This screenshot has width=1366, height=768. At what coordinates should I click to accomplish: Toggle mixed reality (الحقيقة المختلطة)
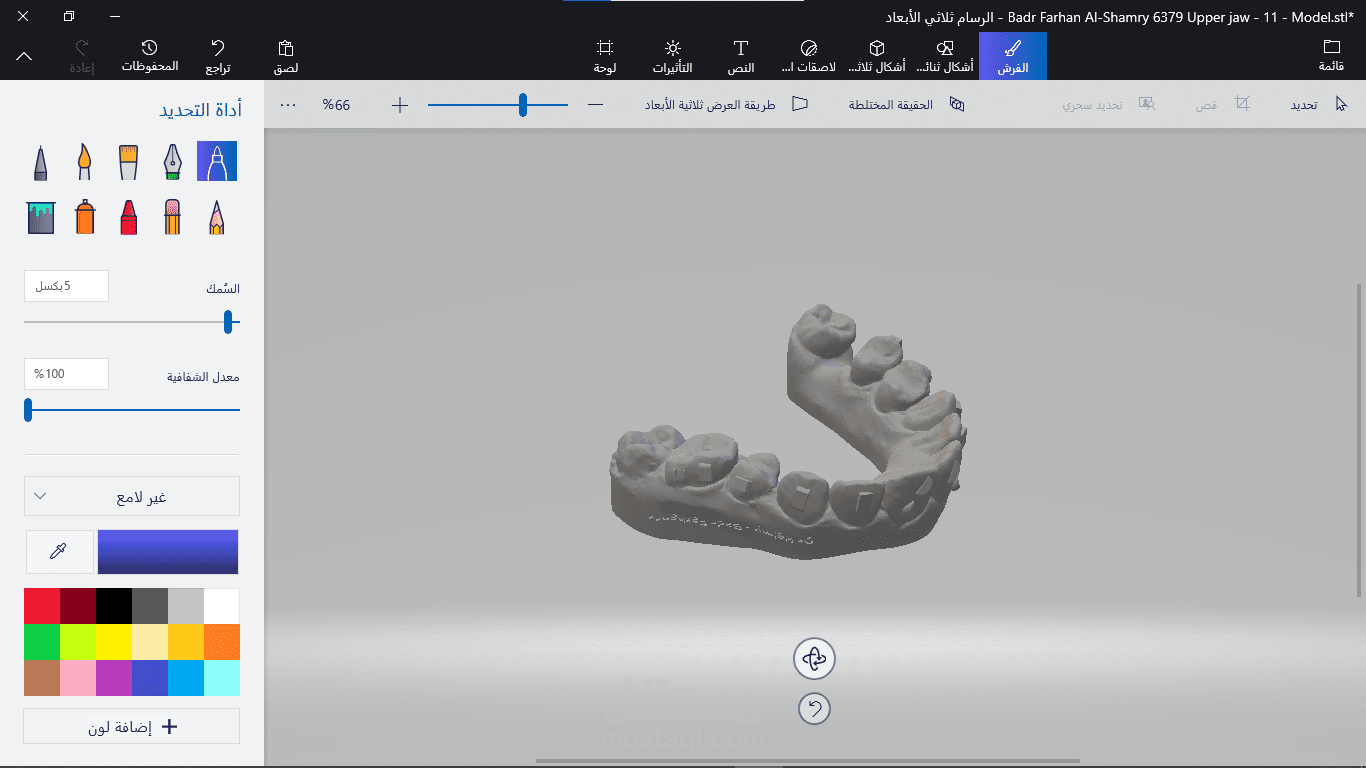(x=906, y=104)
